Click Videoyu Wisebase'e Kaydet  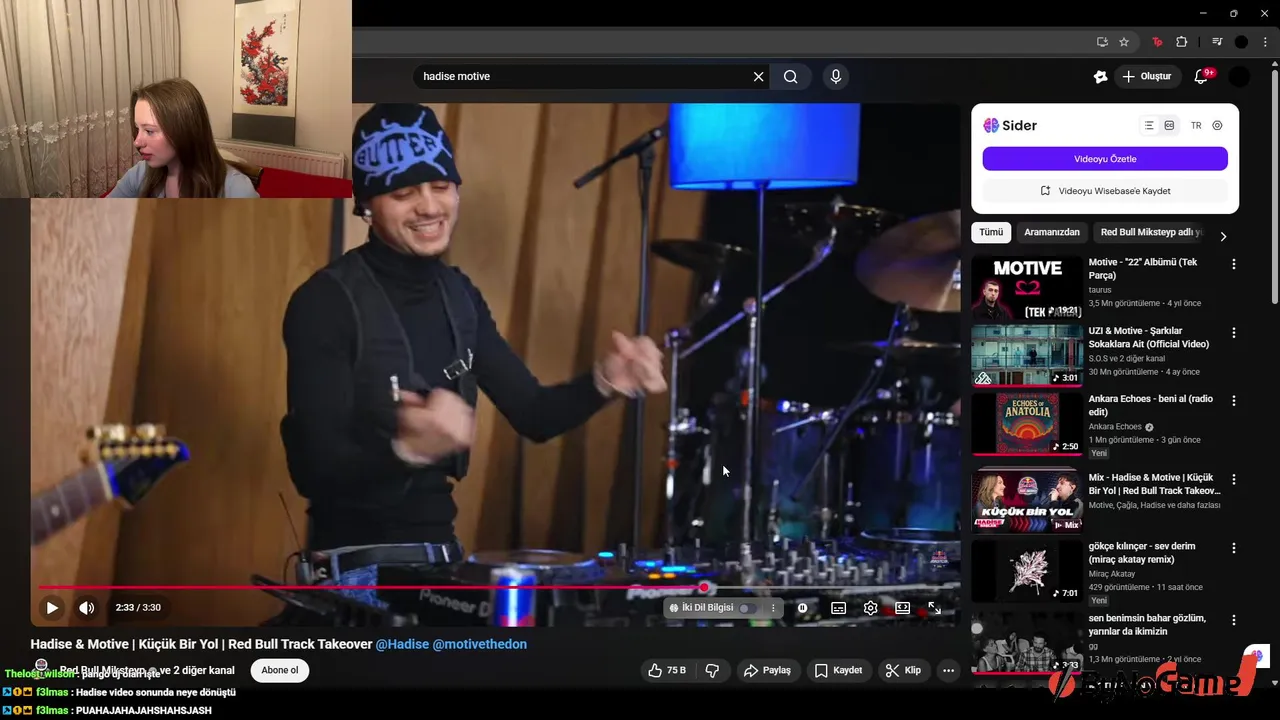click(1105, 190)
